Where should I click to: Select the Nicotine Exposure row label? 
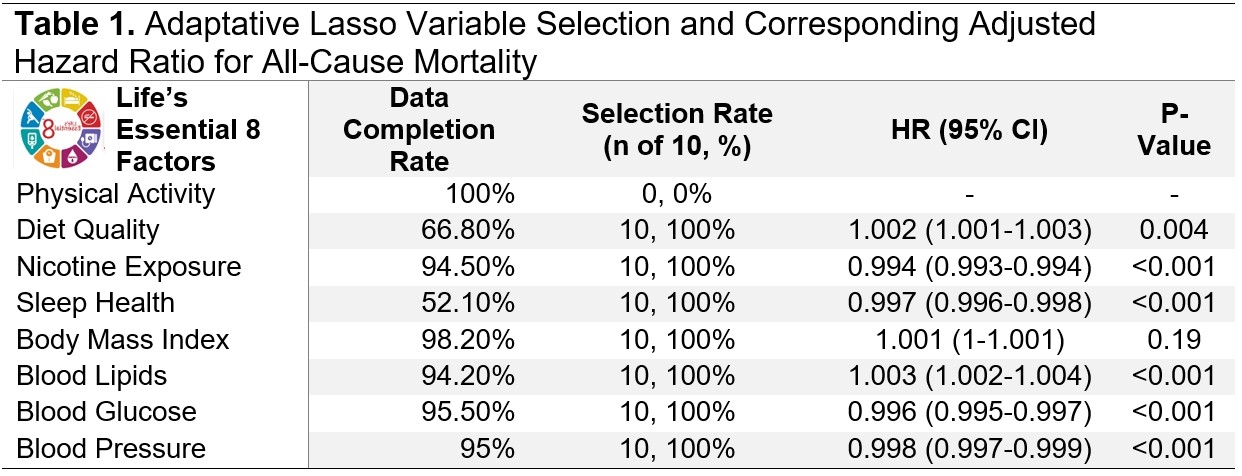tap(128, 266)
